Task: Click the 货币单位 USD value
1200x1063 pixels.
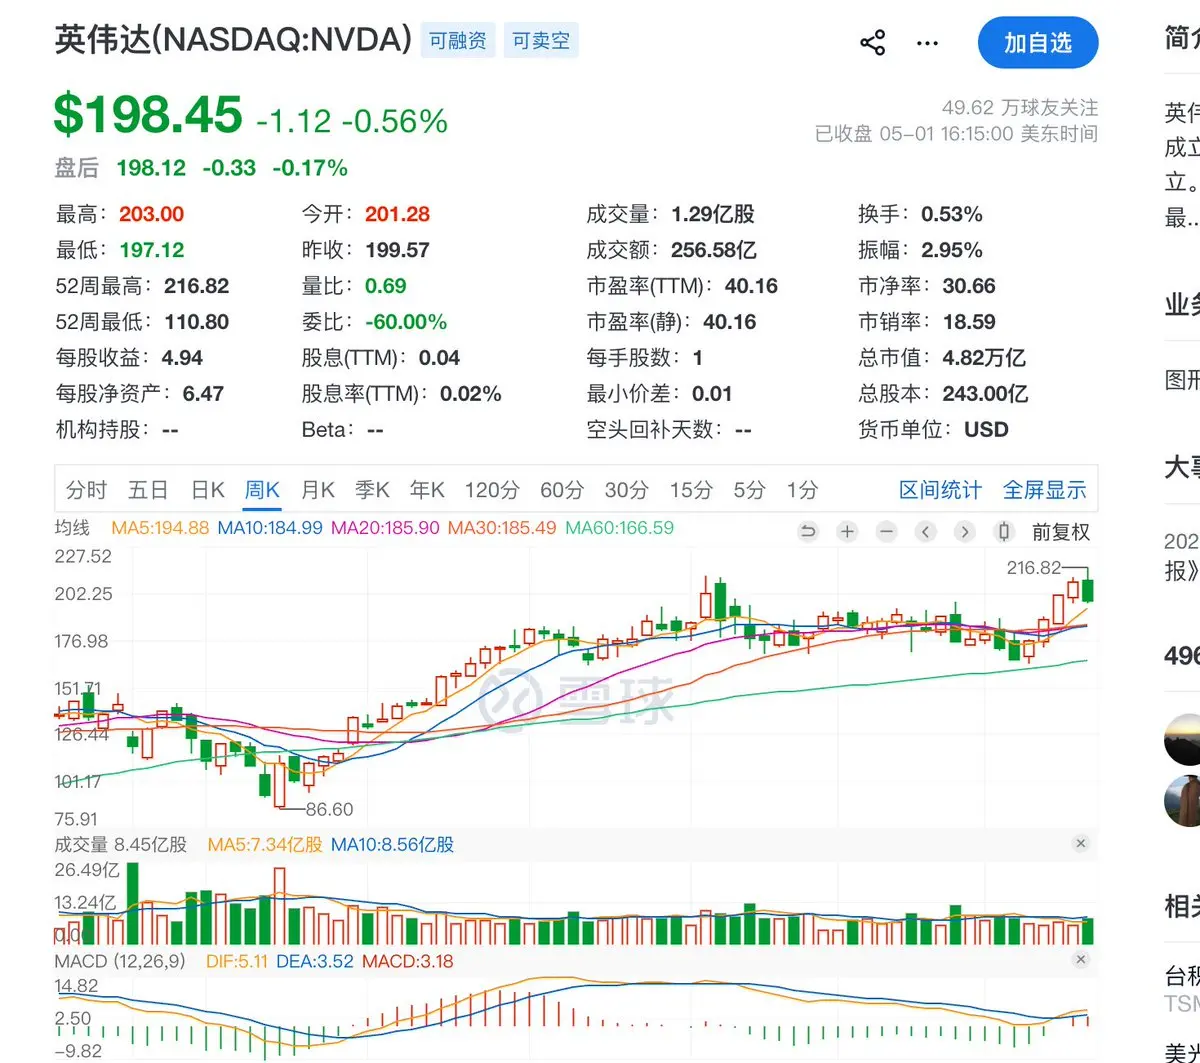Action: [x=986, y=430]
